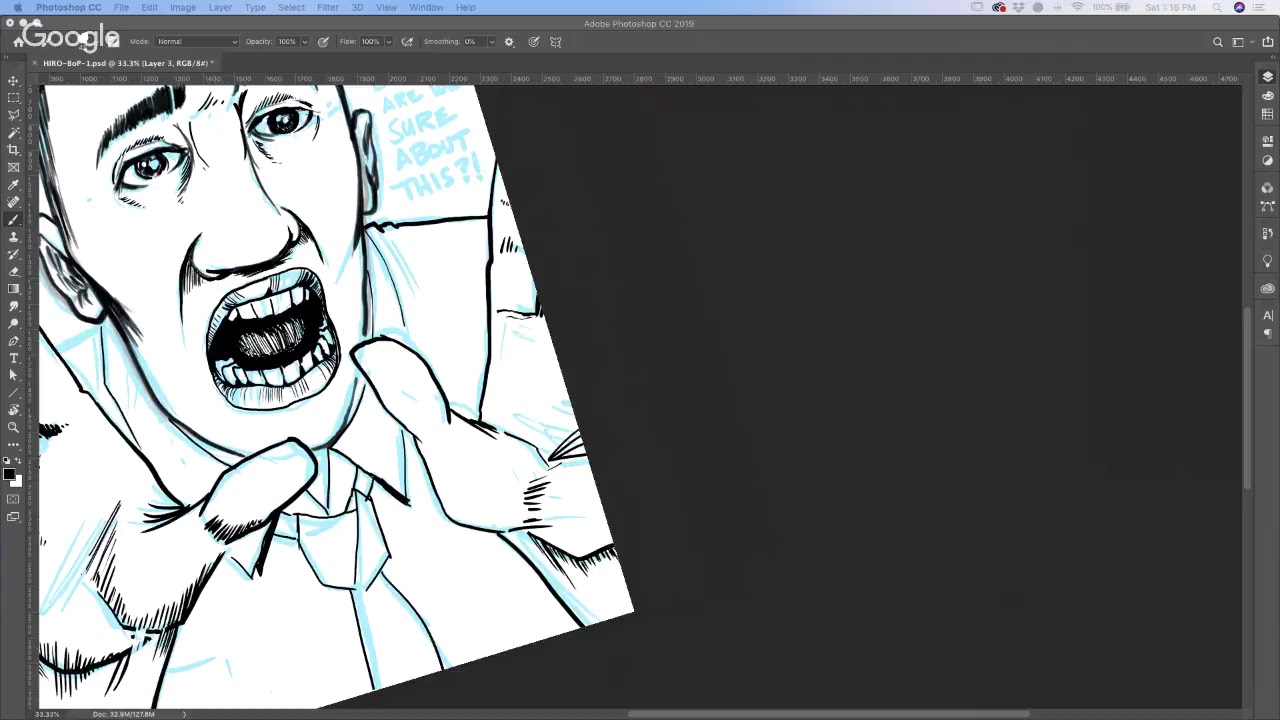Viewport: 1280px width, 720px height.
Task: Select the Eraser tool
Action: 13,271
